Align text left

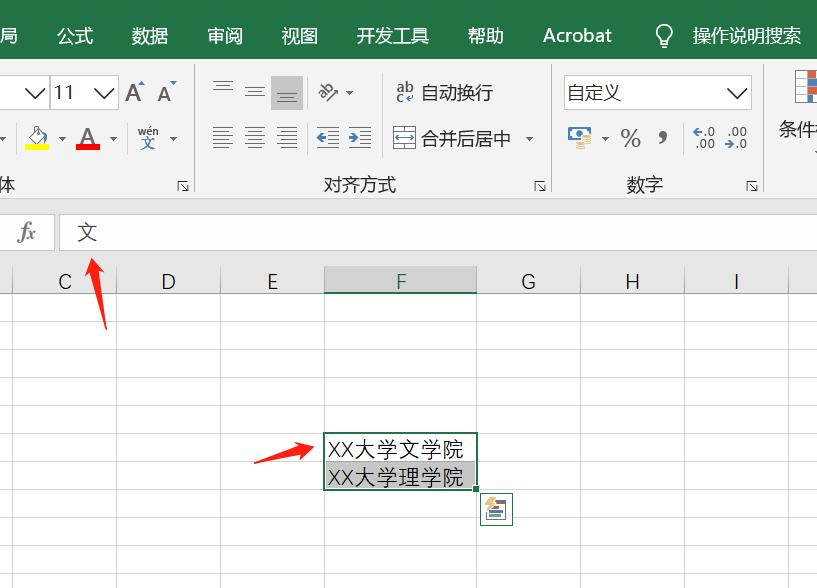tap(223, 138)
